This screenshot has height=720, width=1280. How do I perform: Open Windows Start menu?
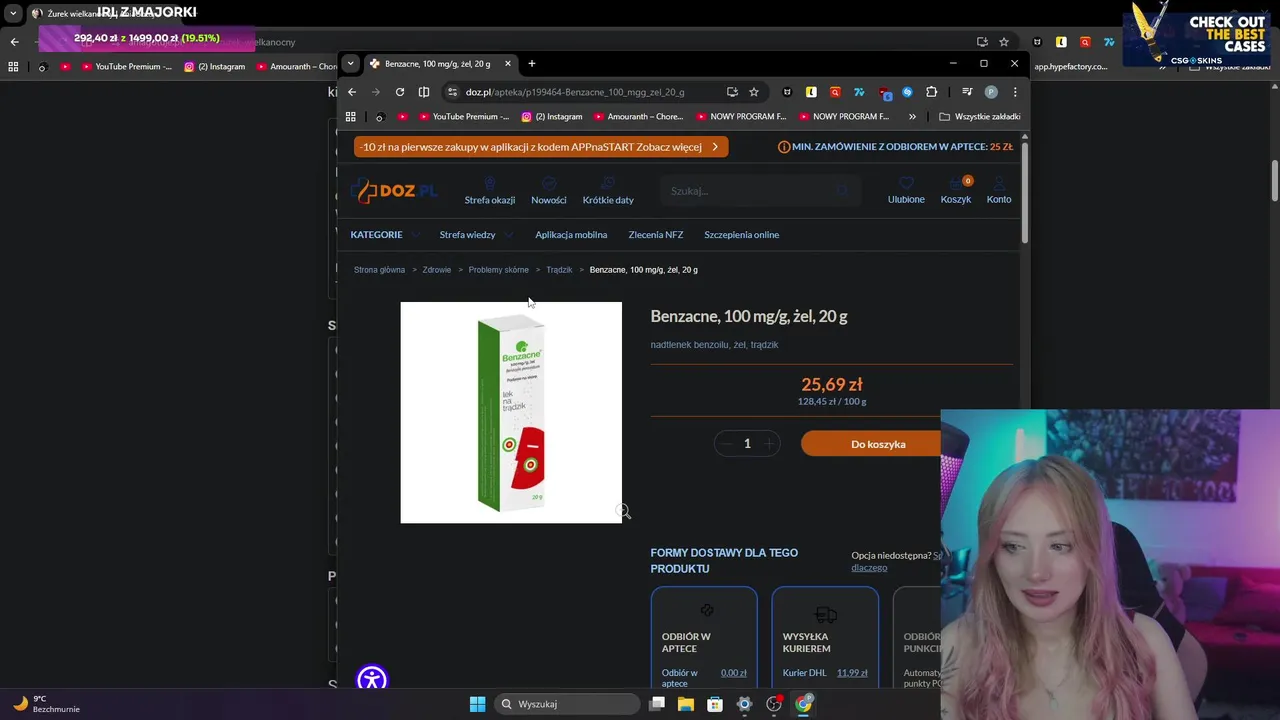click(477, 704)
